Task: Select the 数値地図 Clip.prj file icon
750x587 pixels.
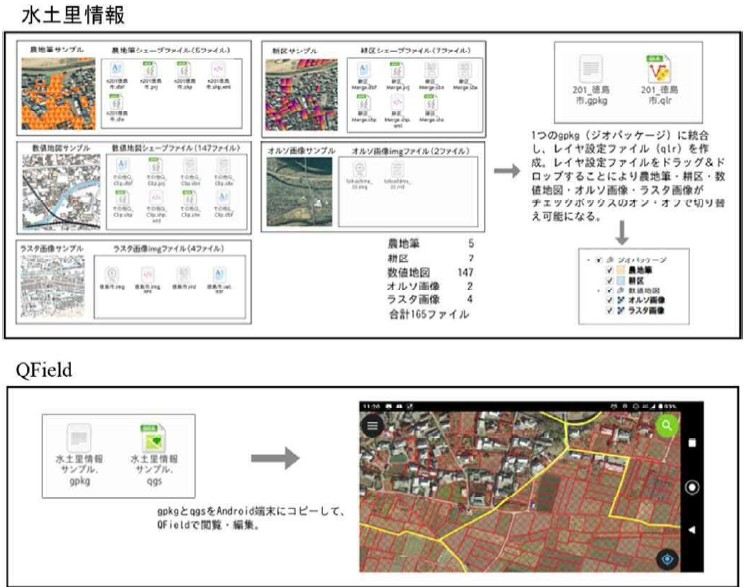Action: click(155, 166)
